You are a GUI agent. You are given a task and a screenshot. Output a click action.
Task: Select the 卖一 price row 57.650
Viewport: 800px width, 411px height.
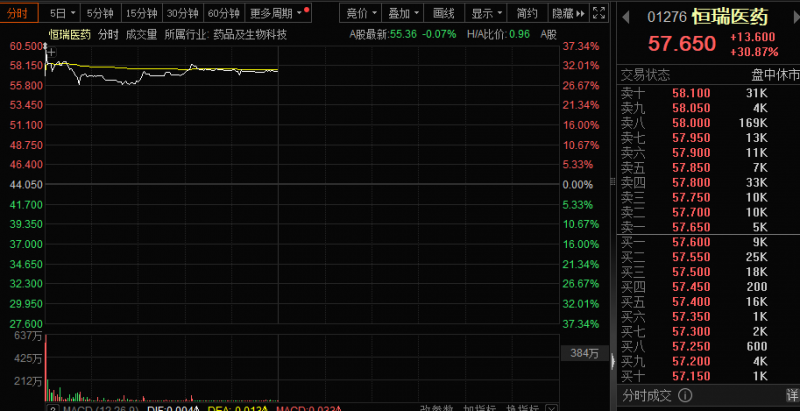tap(708, 226)
